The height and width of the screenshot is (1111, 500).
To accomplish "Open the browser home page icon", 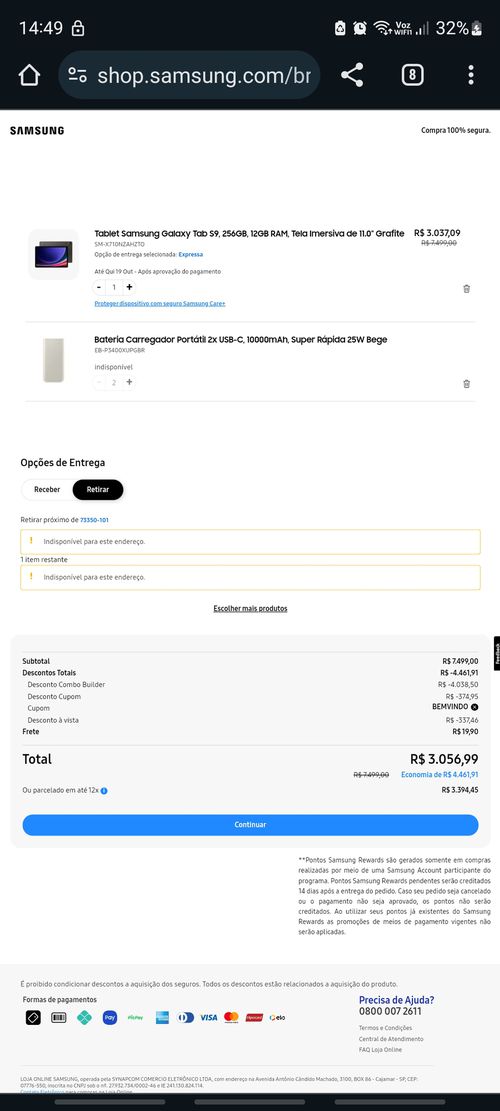I will pos(29,75).
